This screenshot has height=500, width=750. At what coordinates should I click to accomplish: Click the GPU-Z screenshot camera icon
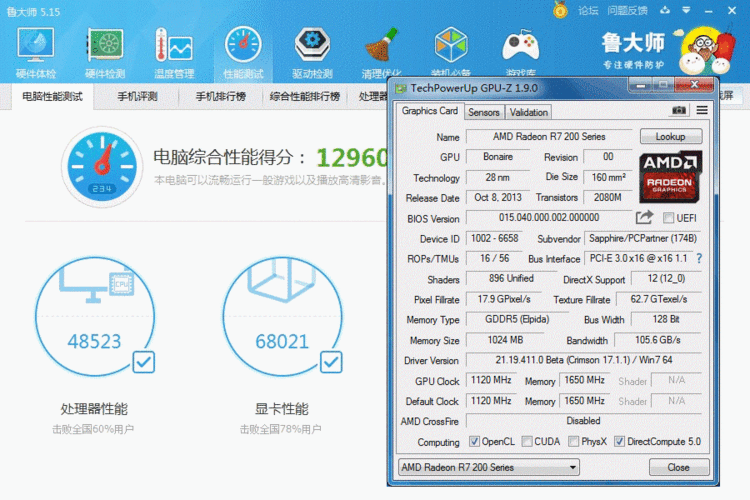(x=679, y=111)
